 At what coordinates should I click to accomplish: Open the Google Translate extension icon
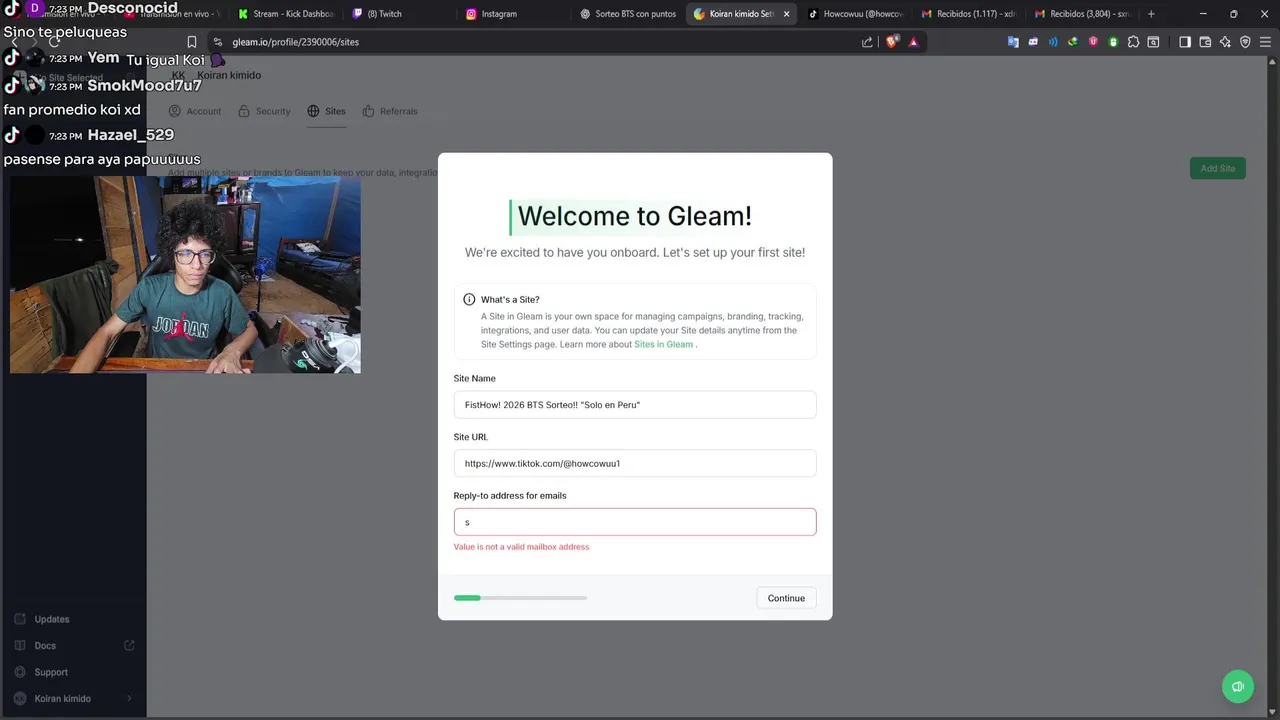pyautogui.click(x=1013, y=42)
